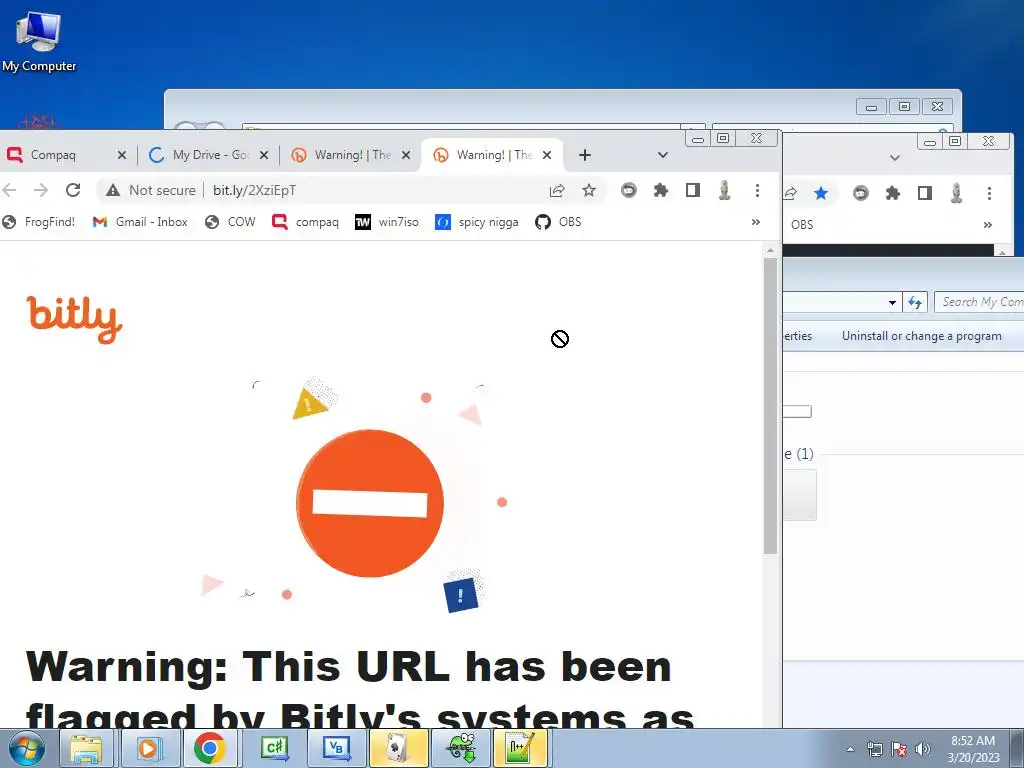The height and width of the screenshot is (768, 1024).
Task: Close the Compaq tab
Action: pyautogui.click(x=121, y=155)
